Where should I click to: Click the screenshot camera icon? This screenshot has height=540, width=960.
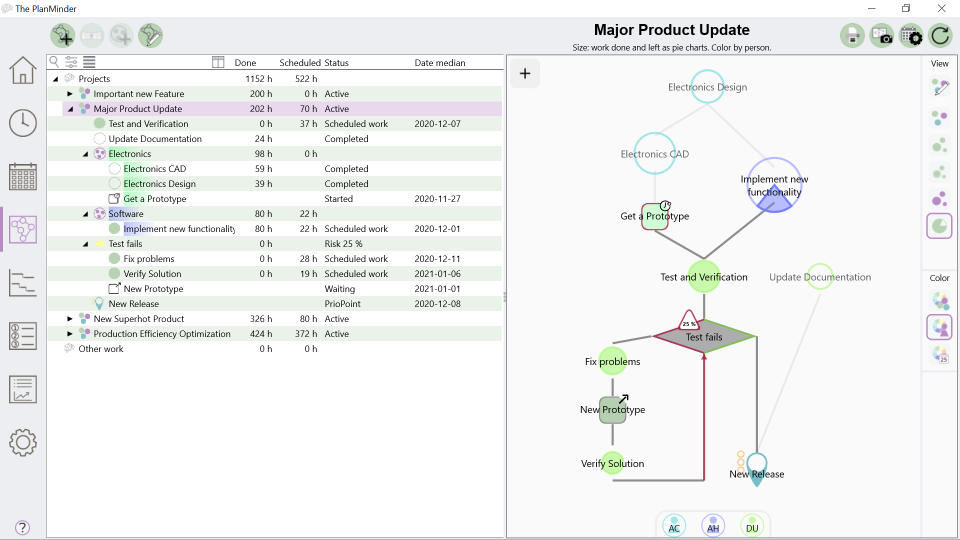coord(882,36)
